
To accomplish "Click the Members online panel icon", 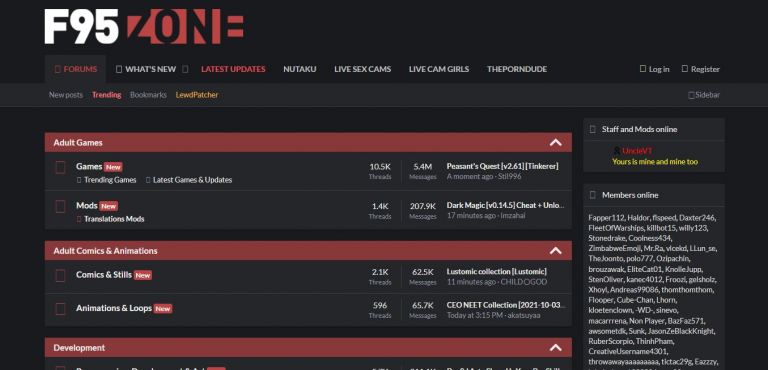I will pyautogui.click(x=593, y=195).
